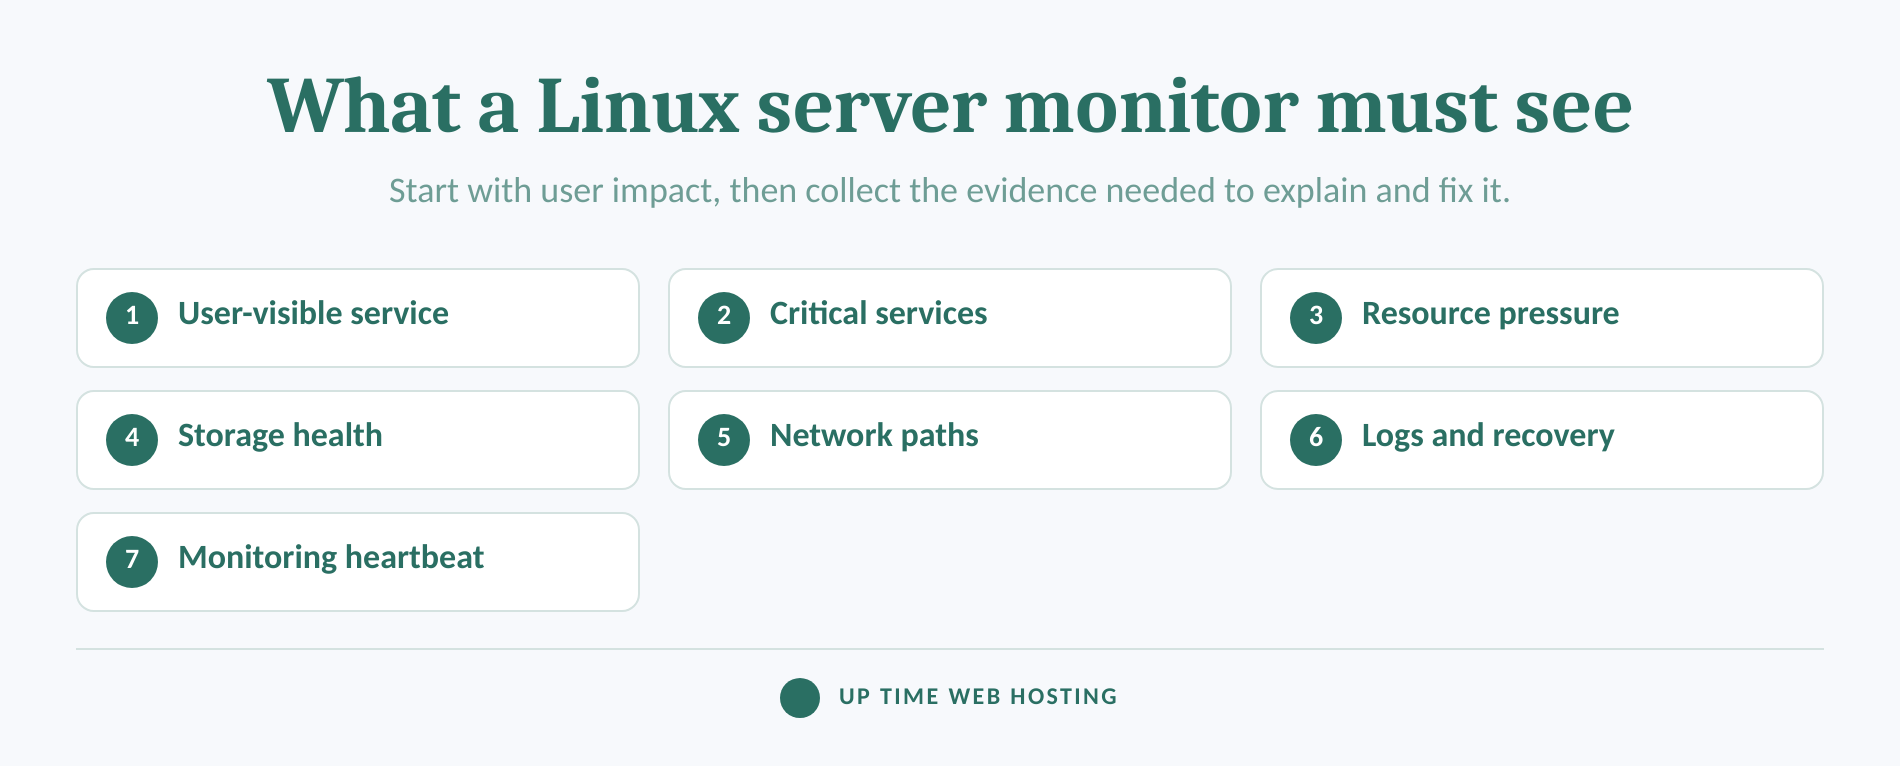Click the "Network paths" label
This screenshot has height=766, width=1900.
pos(874,437)
